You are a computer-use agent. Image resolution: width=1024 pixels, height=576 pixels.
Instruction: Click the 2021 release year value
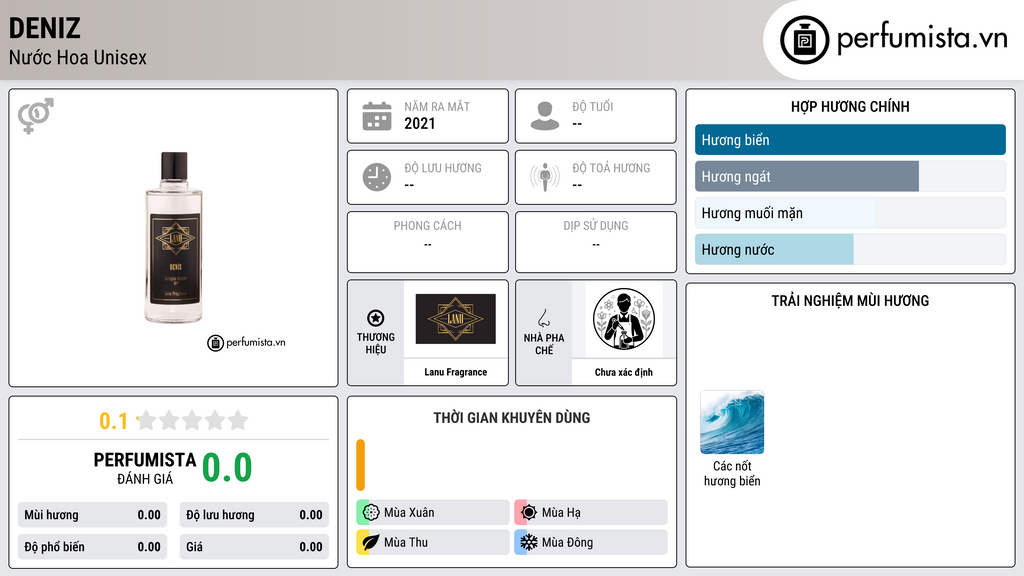tap(419, 123)
